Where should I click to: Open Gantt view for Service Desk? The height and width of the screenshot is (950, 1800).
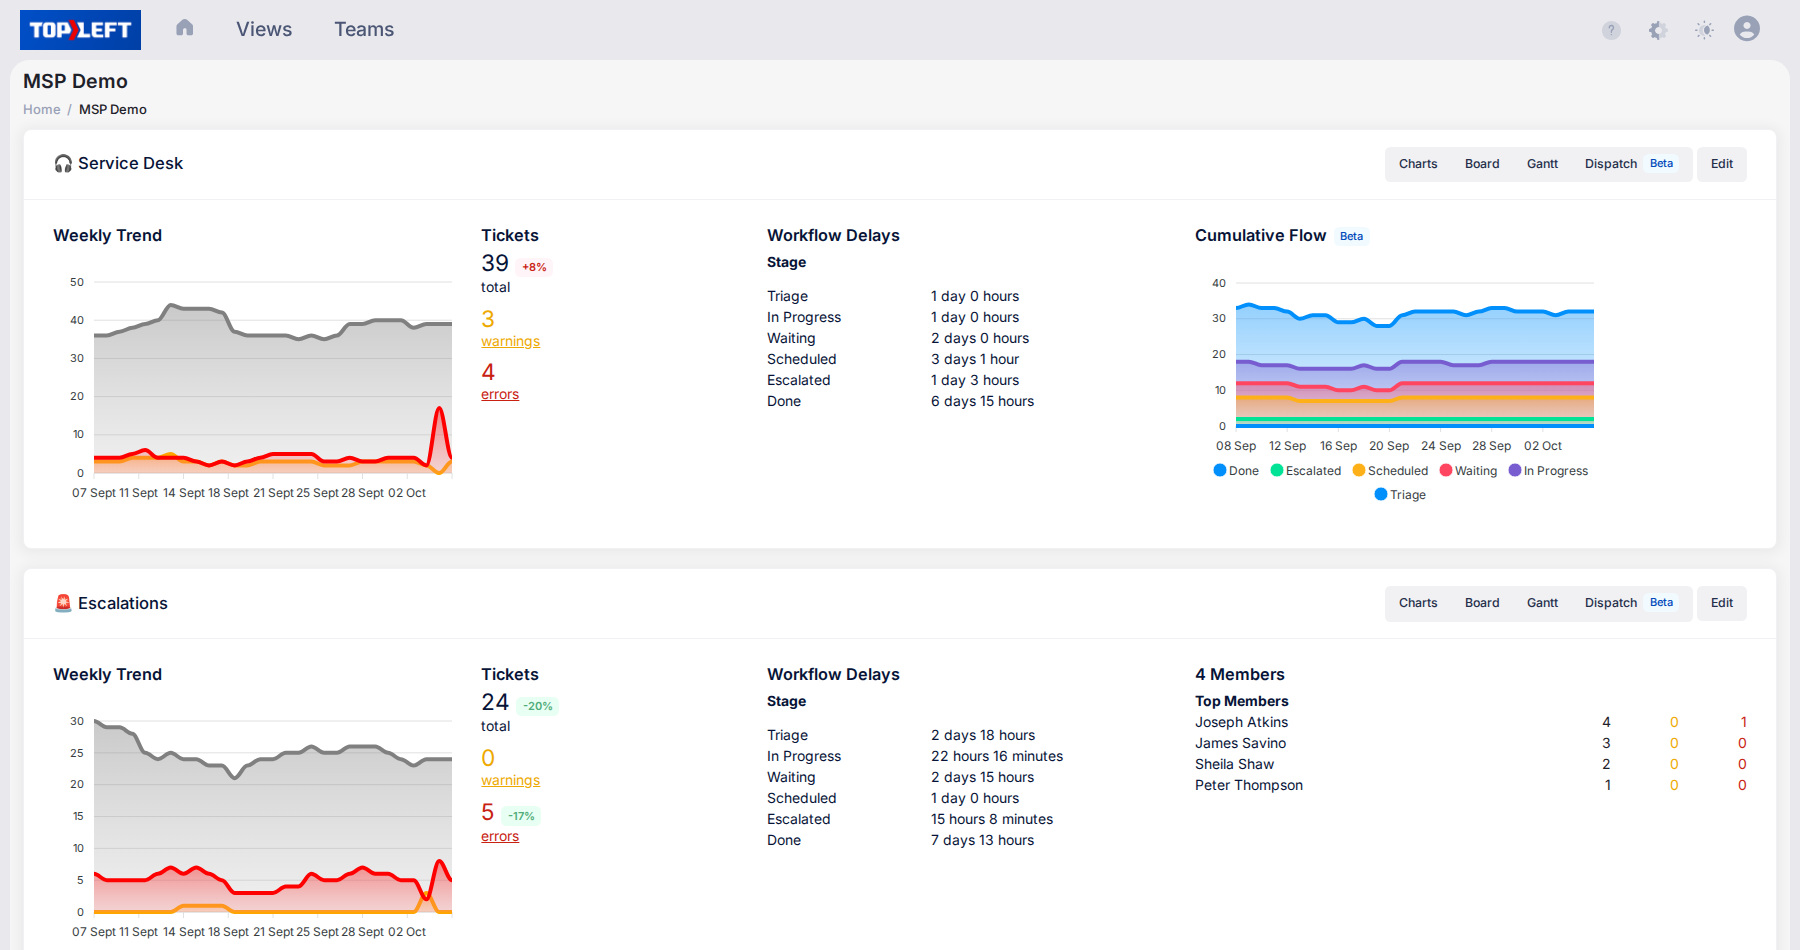1542,164
